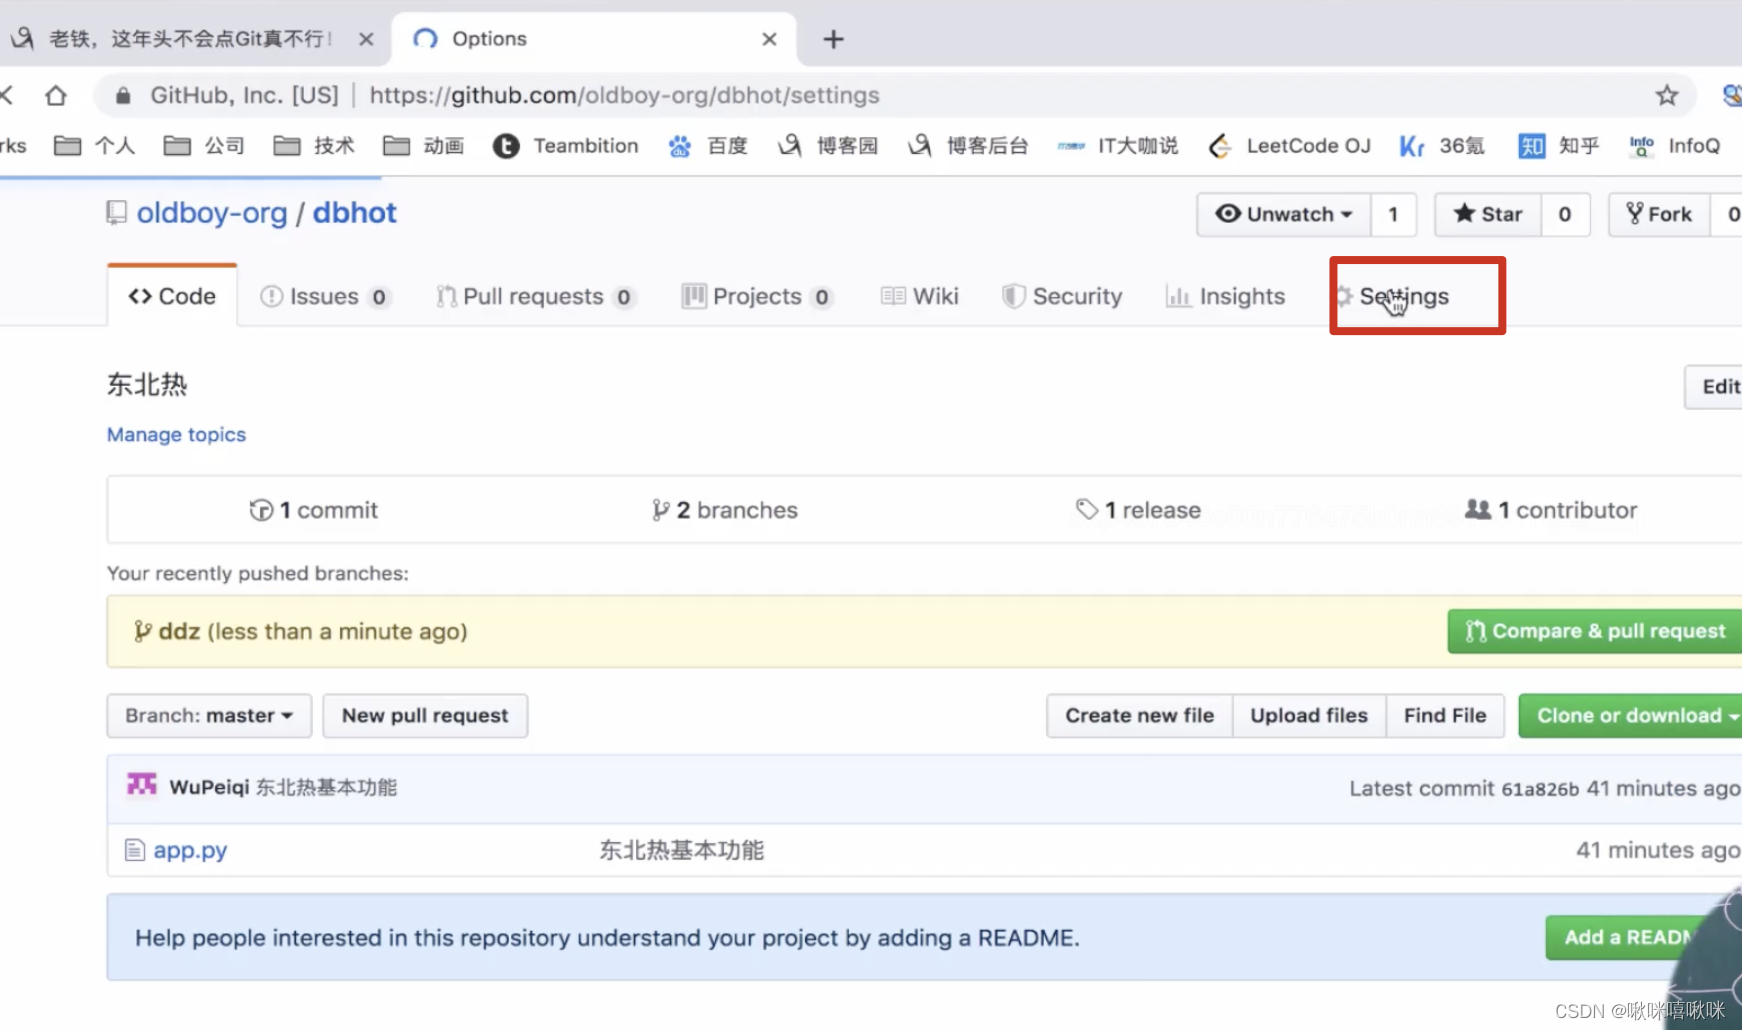Star the dbhot repository

[1487, 214]
